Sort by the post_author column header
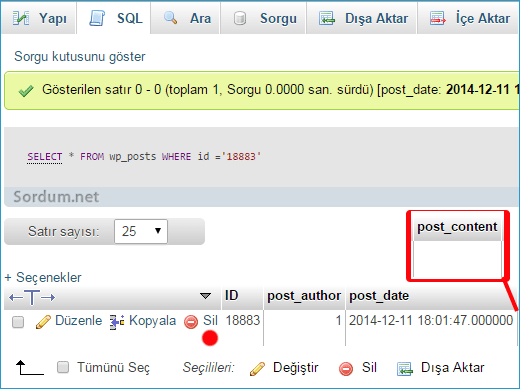This screenshot has width=520, height=389. pos(304,296)
